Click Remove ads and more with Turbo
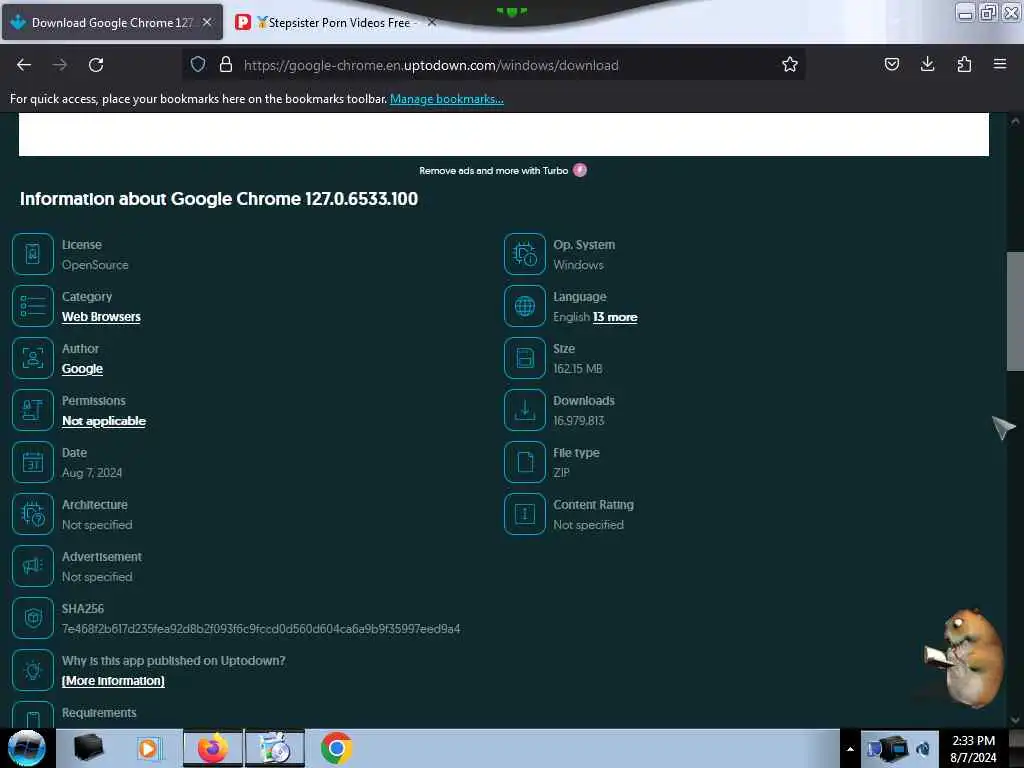The height and width of the screenshot is (768, 1024). pyautogui.click(x=494, y=170)
